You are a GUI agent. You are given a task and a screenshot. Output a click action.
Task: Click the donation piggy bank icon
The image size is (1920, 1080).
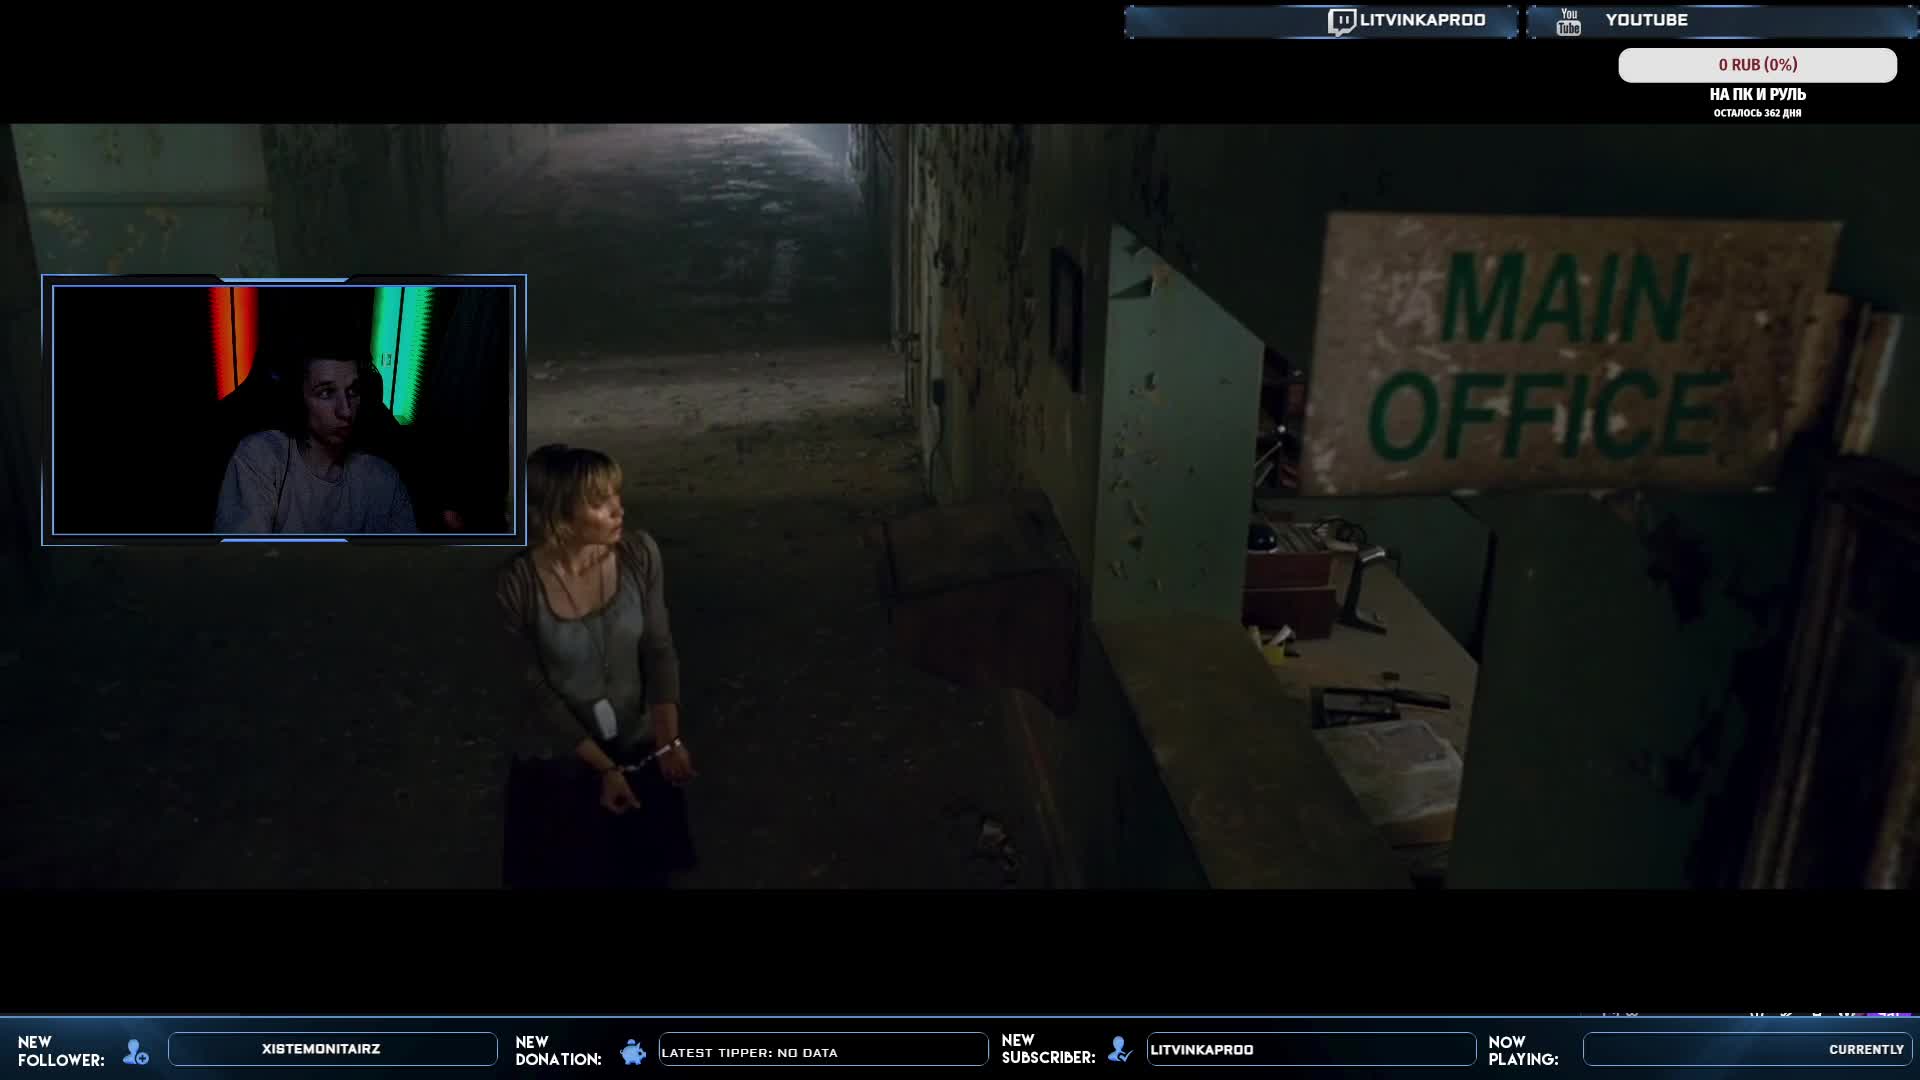[x=633, y=1052]
